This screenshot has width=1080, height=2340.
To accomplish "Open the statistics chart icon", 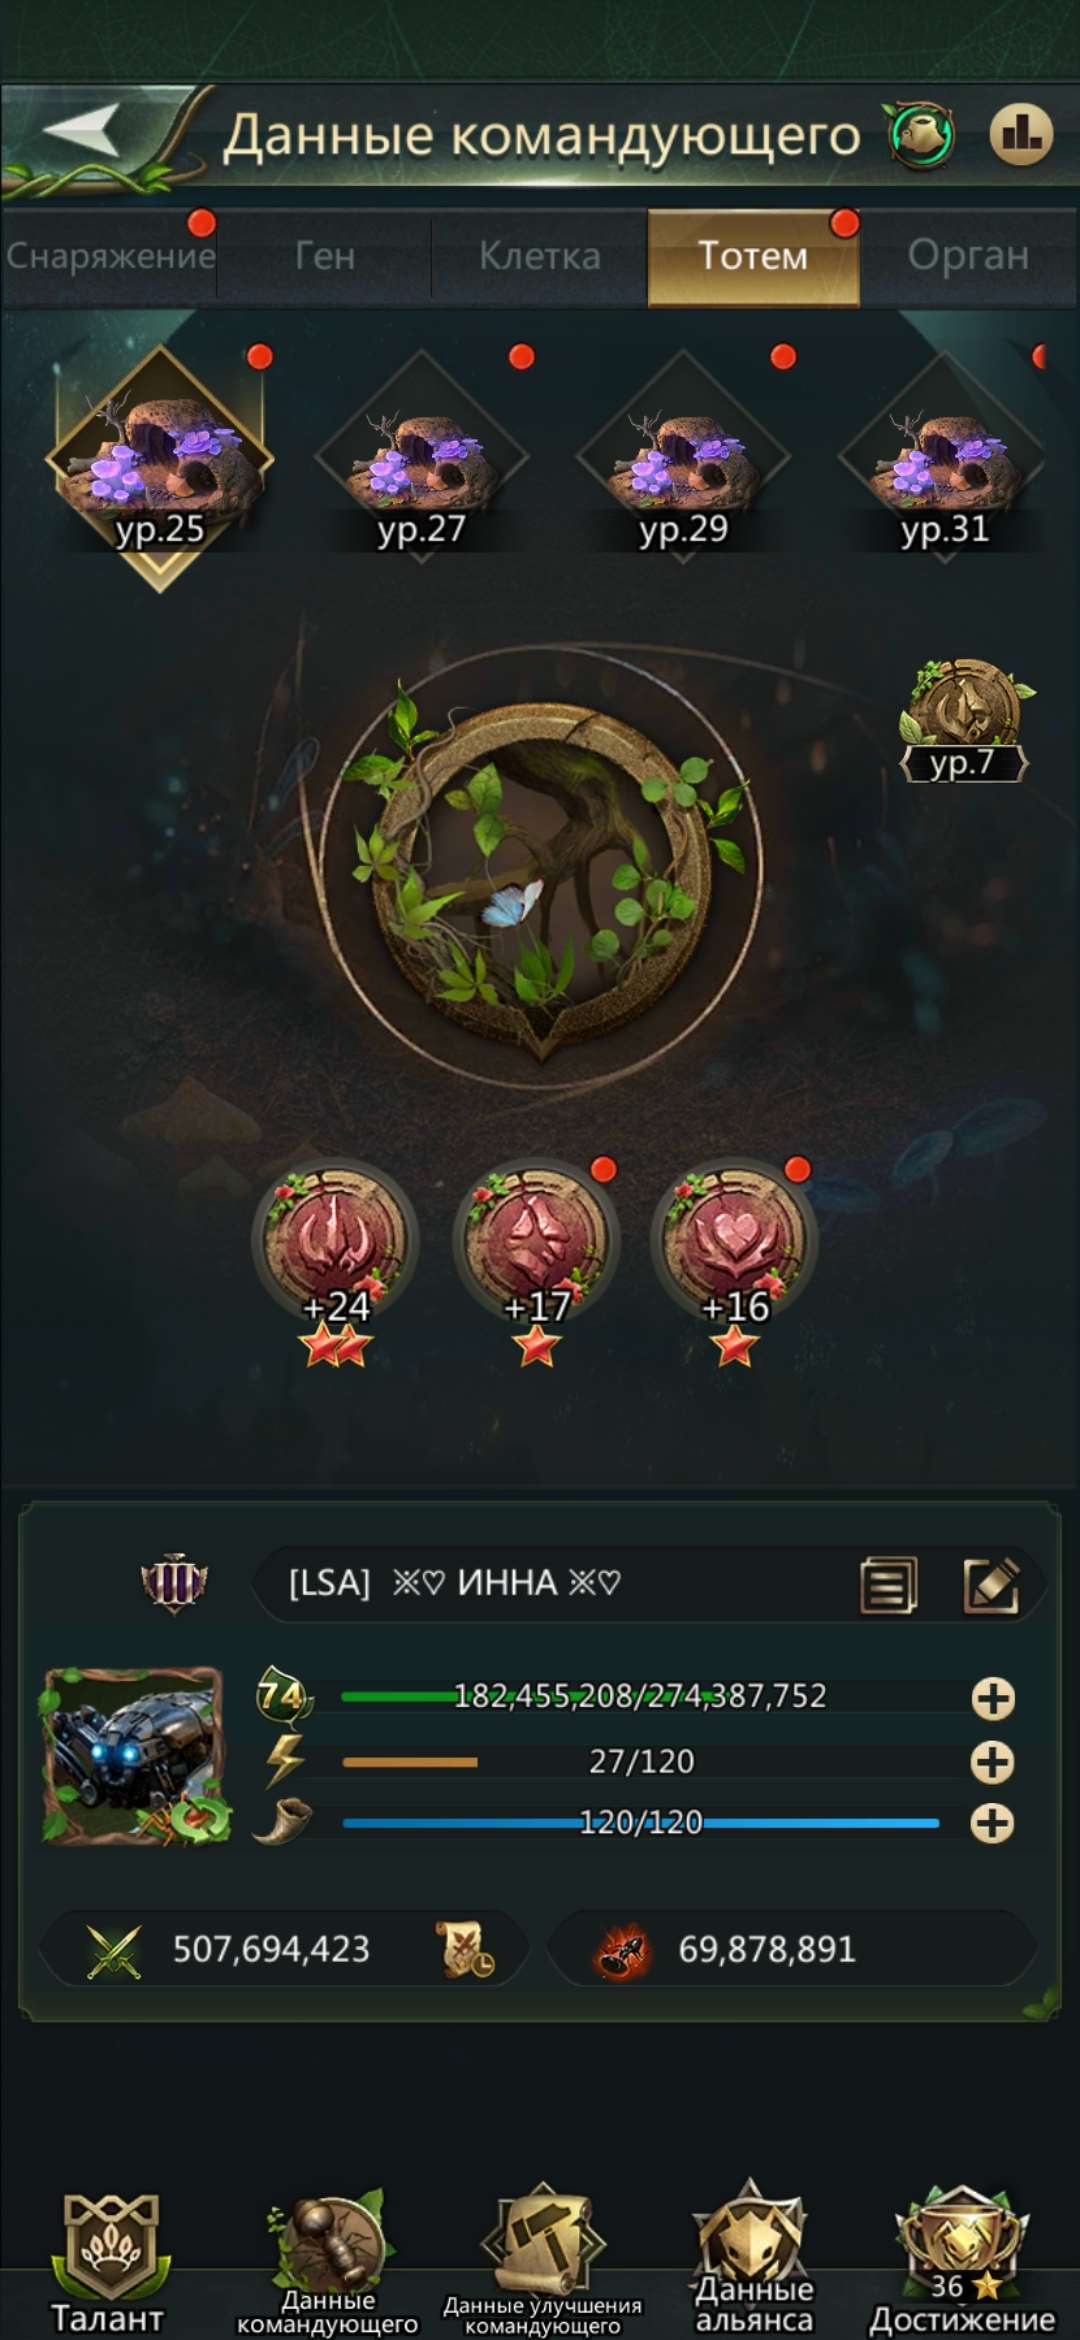I will (1021, 133).
